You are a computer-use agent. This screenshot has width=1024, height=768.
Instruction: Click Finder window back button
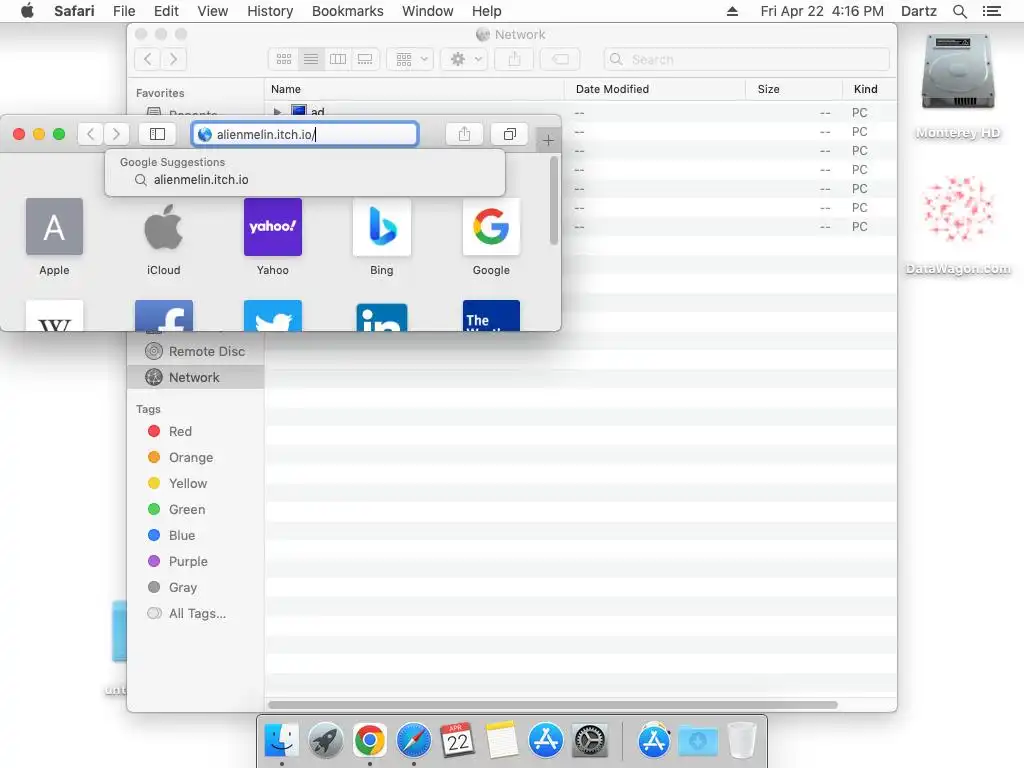tap(148, 59)
